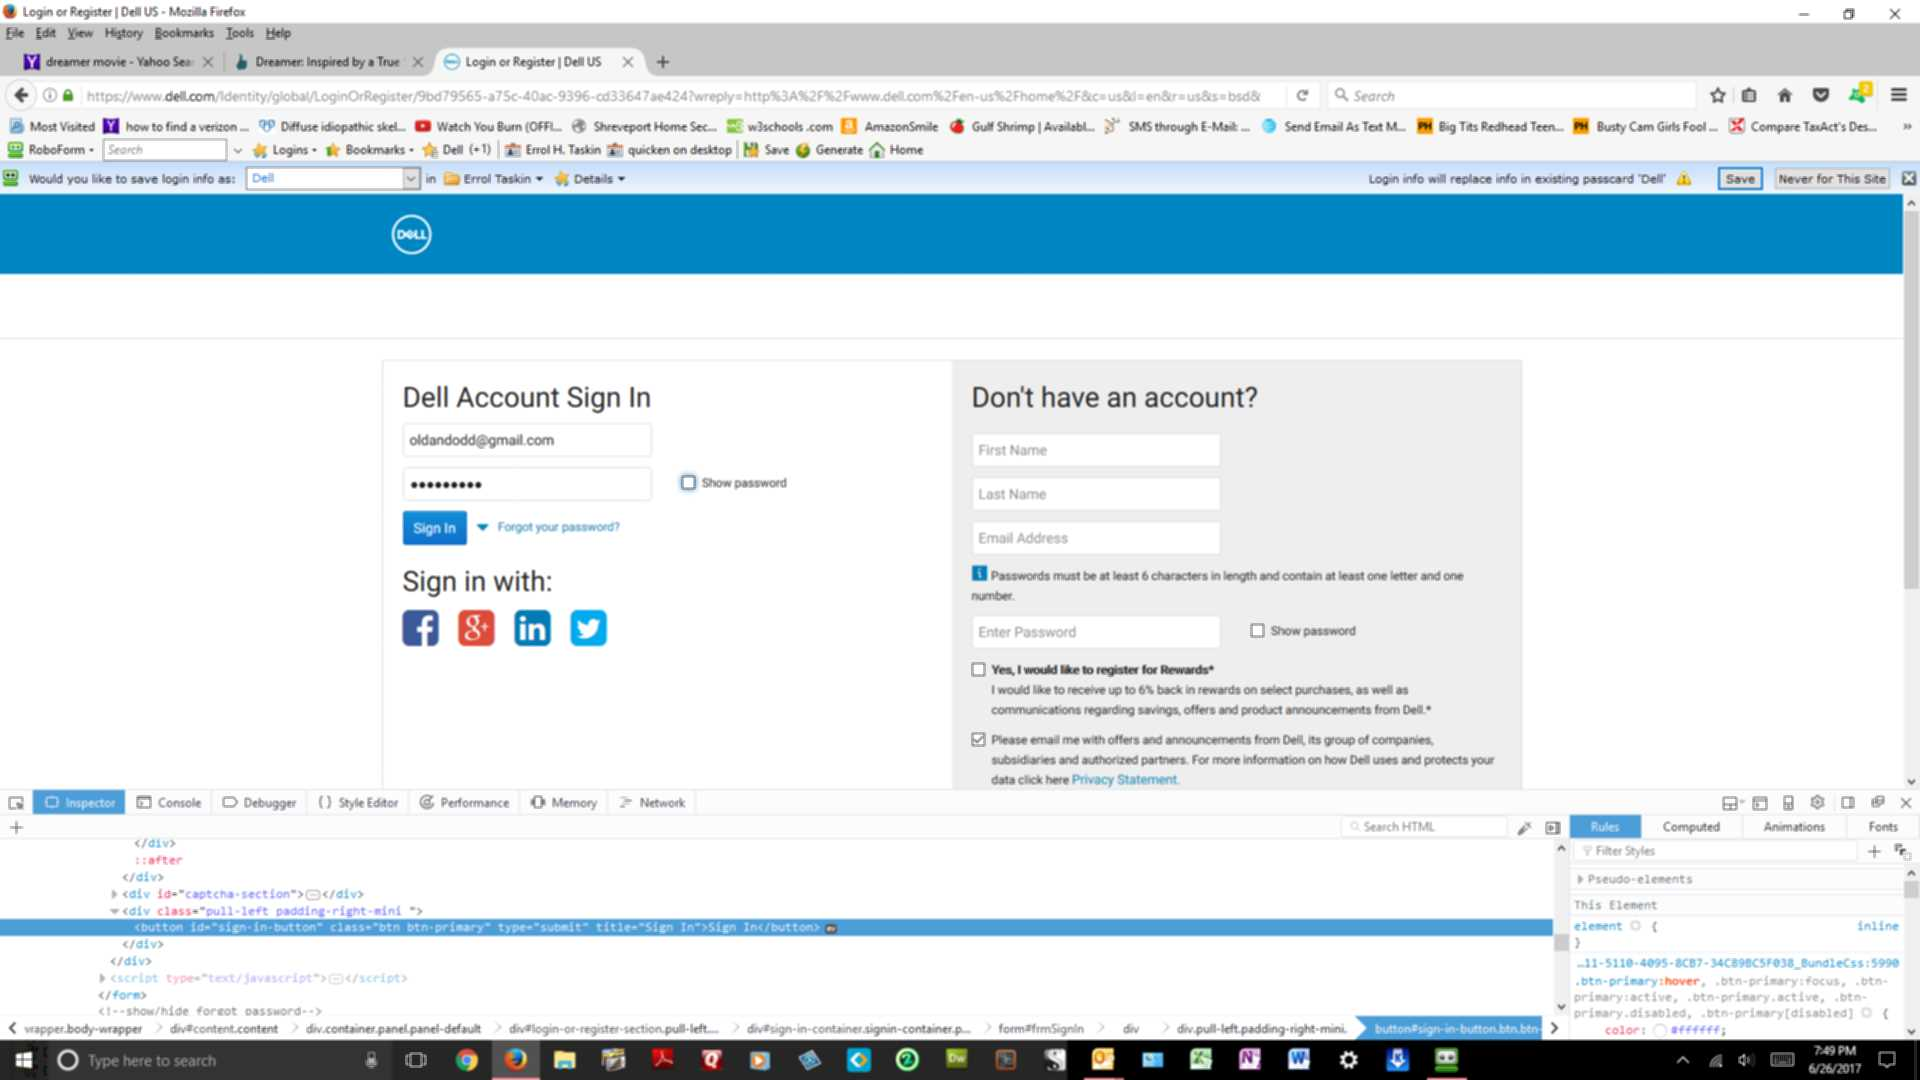Expand the script node in markup
This screenshot has height=1080, width=1920.
[x=102, y=978]
